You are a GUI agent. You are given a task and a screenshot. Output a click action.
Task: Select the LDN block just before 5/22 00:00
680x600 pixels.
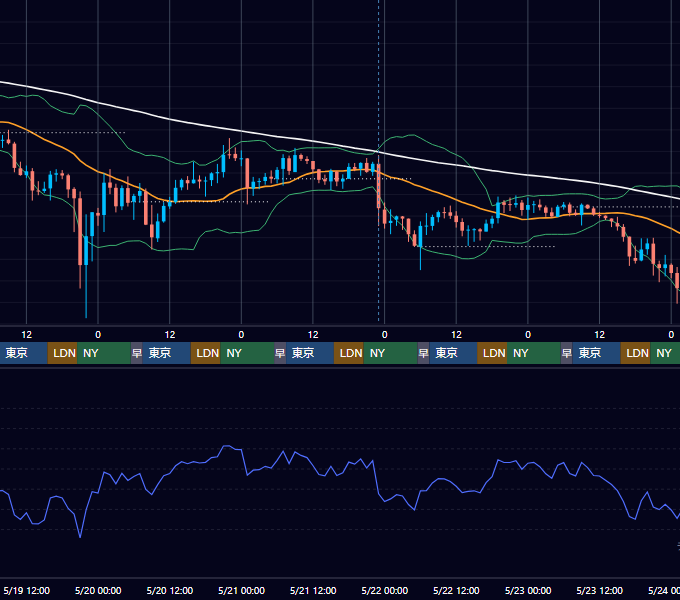click(x=349, y=353)
